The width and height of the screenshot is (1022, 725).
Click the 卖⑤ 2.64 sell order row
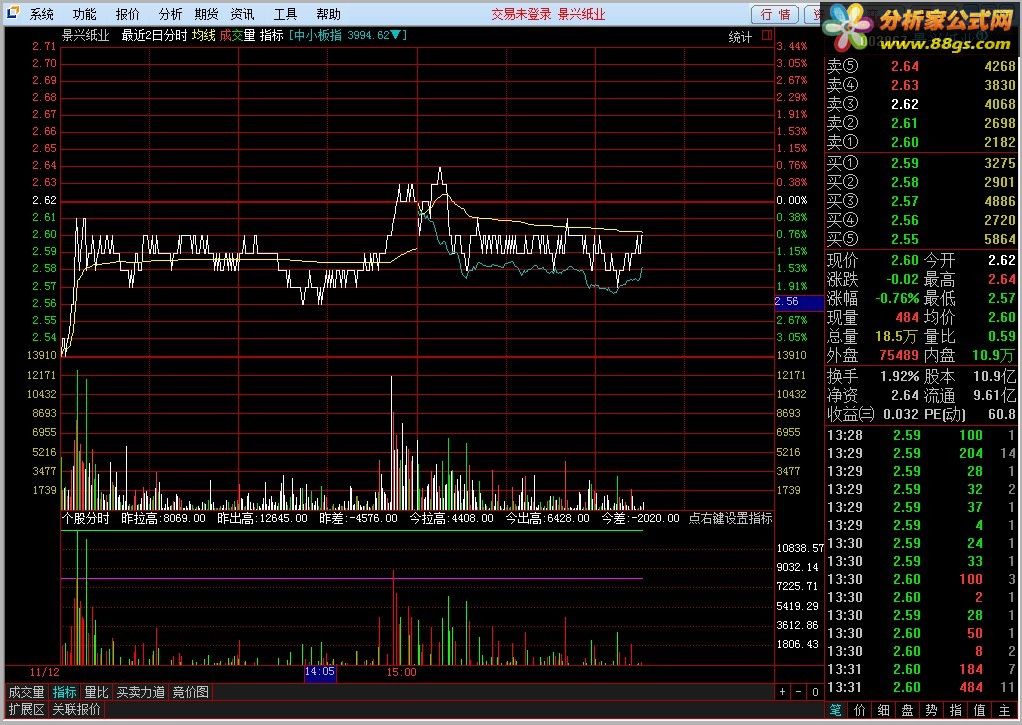click(921, 66)
